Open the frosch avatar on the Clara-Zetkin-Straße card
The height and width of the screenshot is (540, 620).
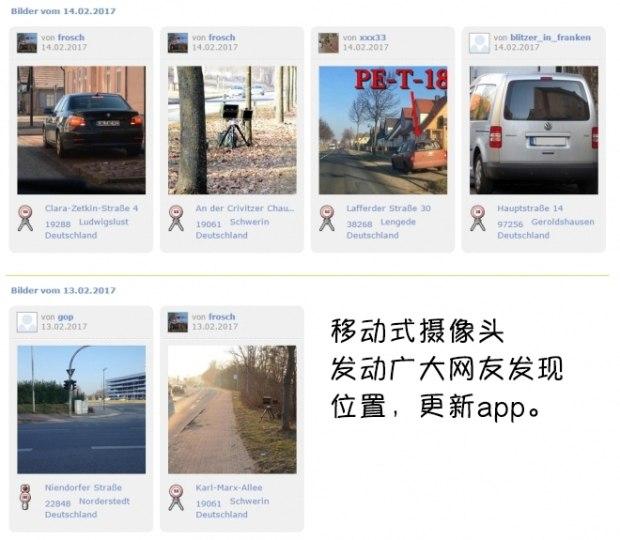pyautogui.click(x=27, y=43)
